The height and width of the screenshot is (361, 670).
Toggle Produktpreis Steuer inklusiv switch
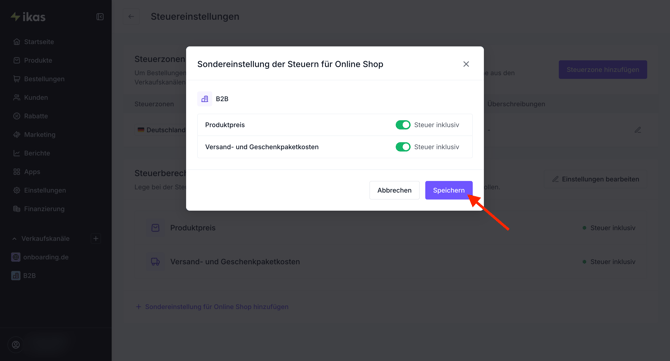pos(403,125)
